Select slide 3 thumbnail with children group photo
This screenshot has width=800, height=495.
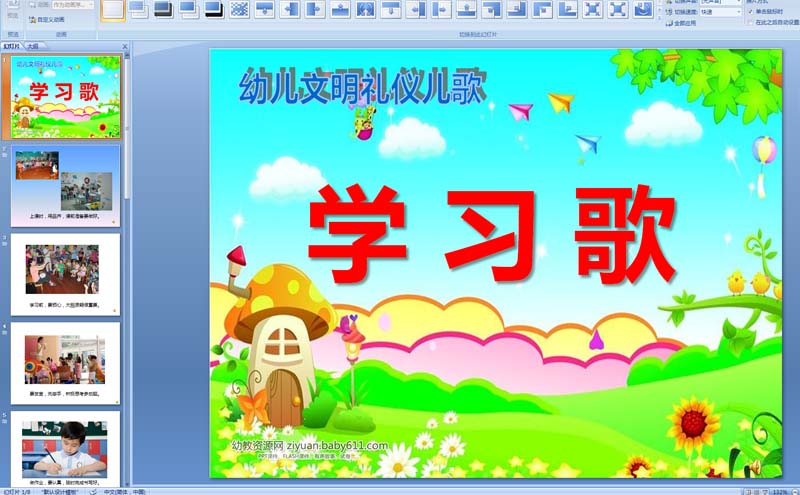point(65,275)
